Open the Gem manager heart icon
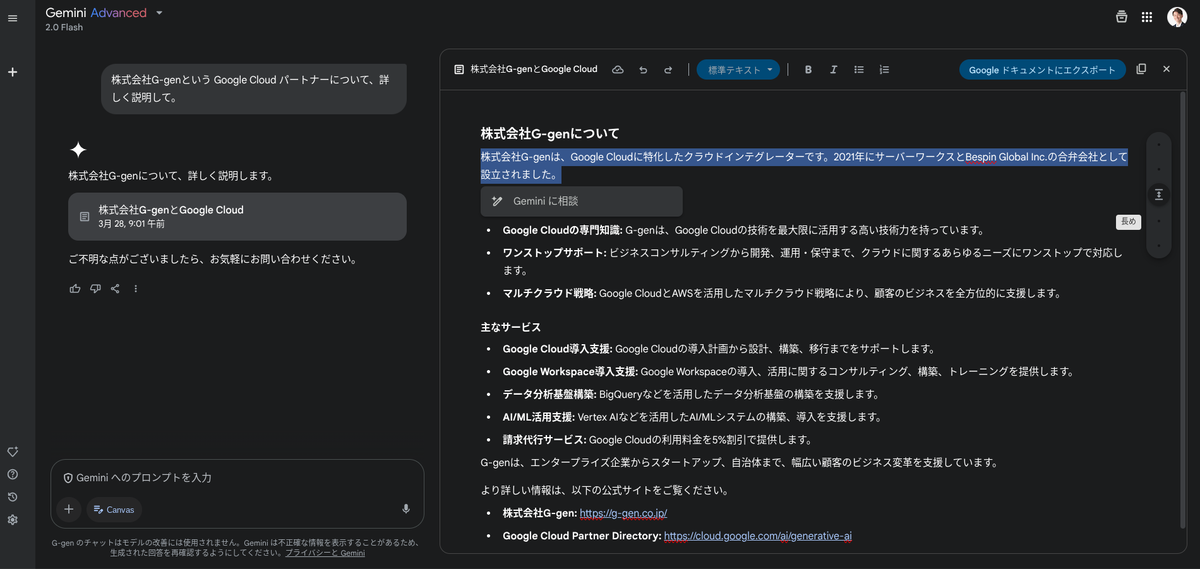Screen dimensions: 1200x569 coord(12,452)
